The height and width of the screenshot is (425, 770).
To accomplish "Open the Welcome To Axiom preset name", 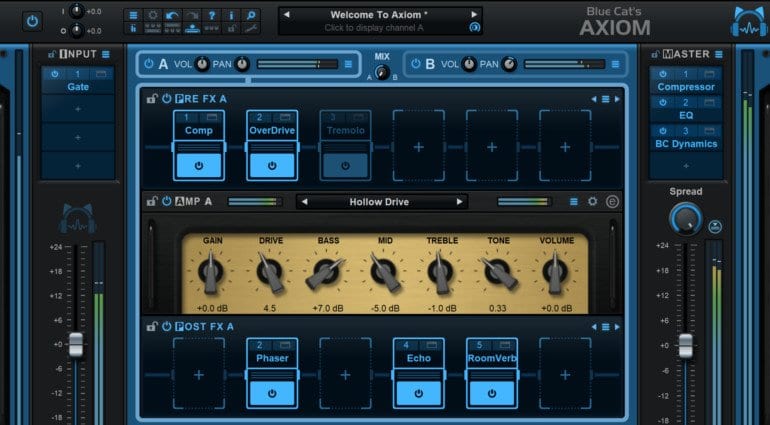I will click(379, 15).
